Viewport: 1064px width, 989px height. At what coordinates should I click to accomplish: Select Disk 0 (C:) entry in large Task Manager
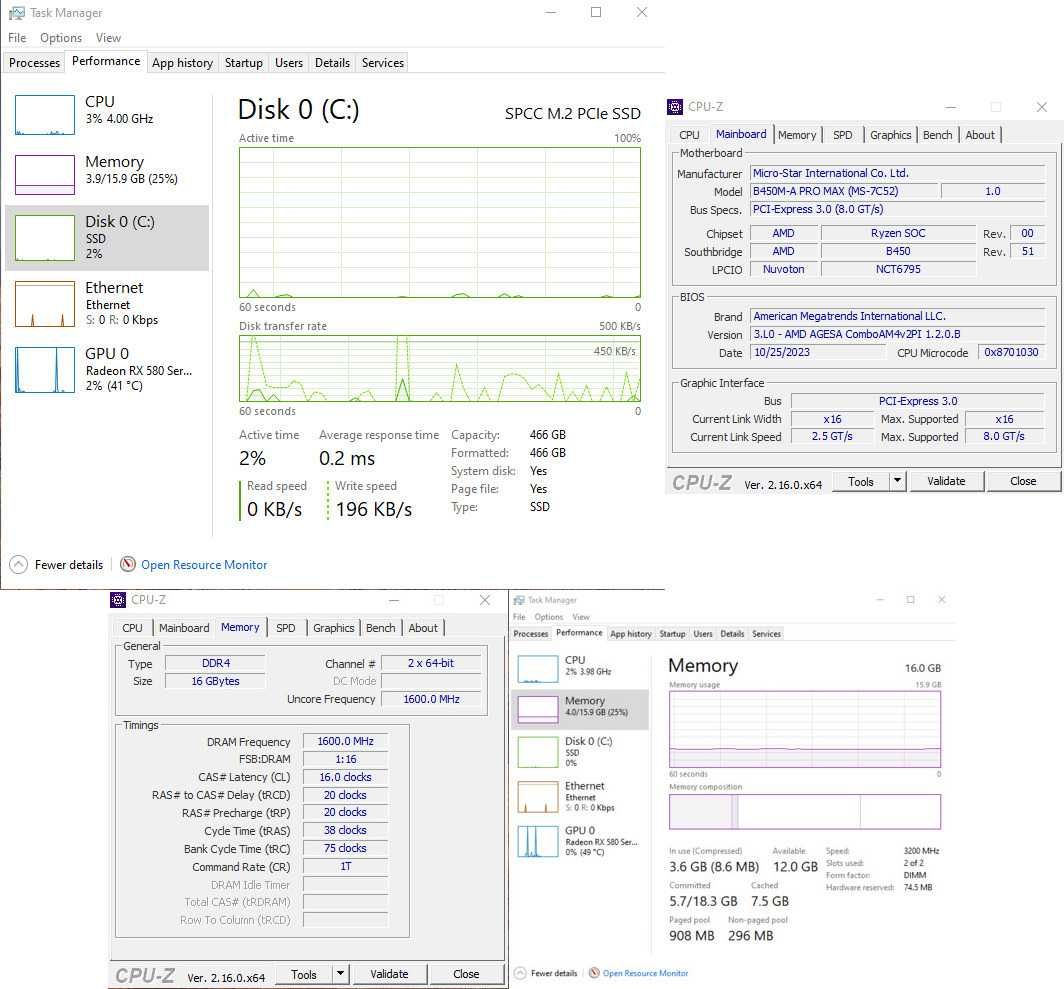pyautogui.click(x=107, y=238)
